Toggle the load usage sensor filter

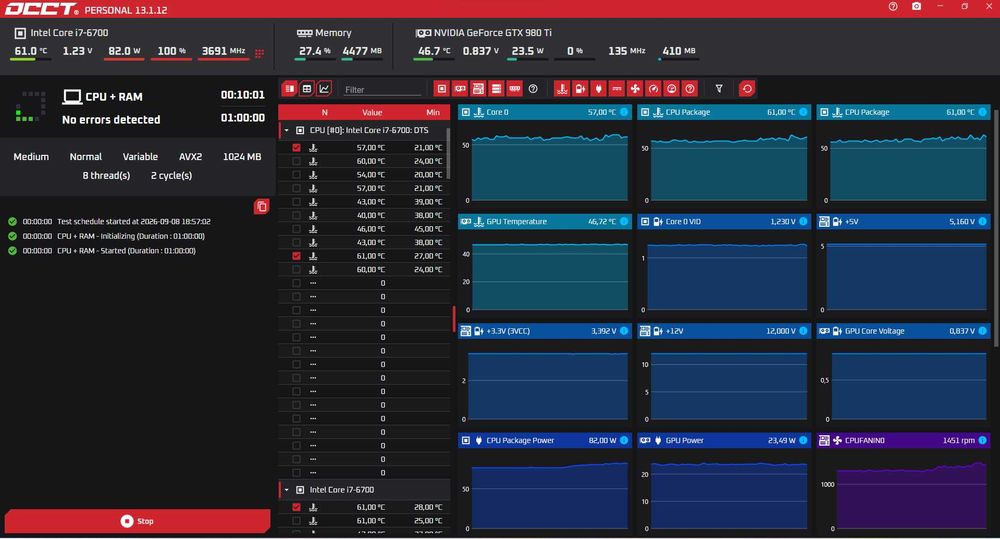click(x=672, y=89)
